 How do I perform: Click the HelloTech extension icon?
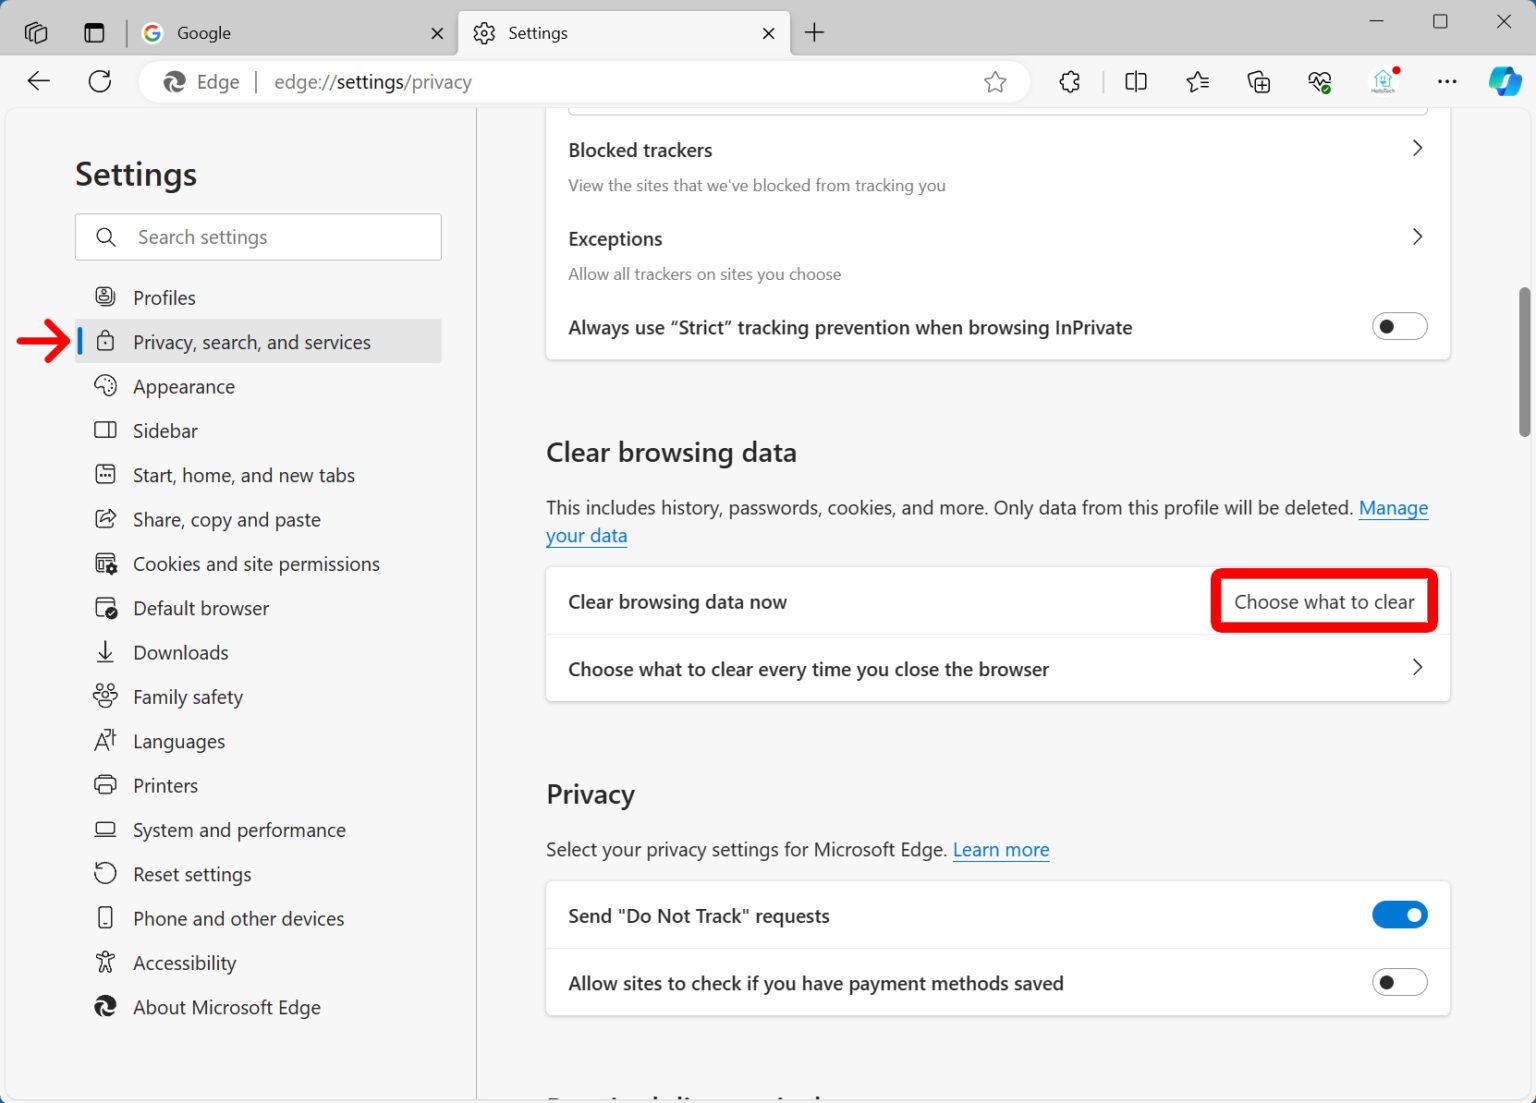[x=1383, y=81]
